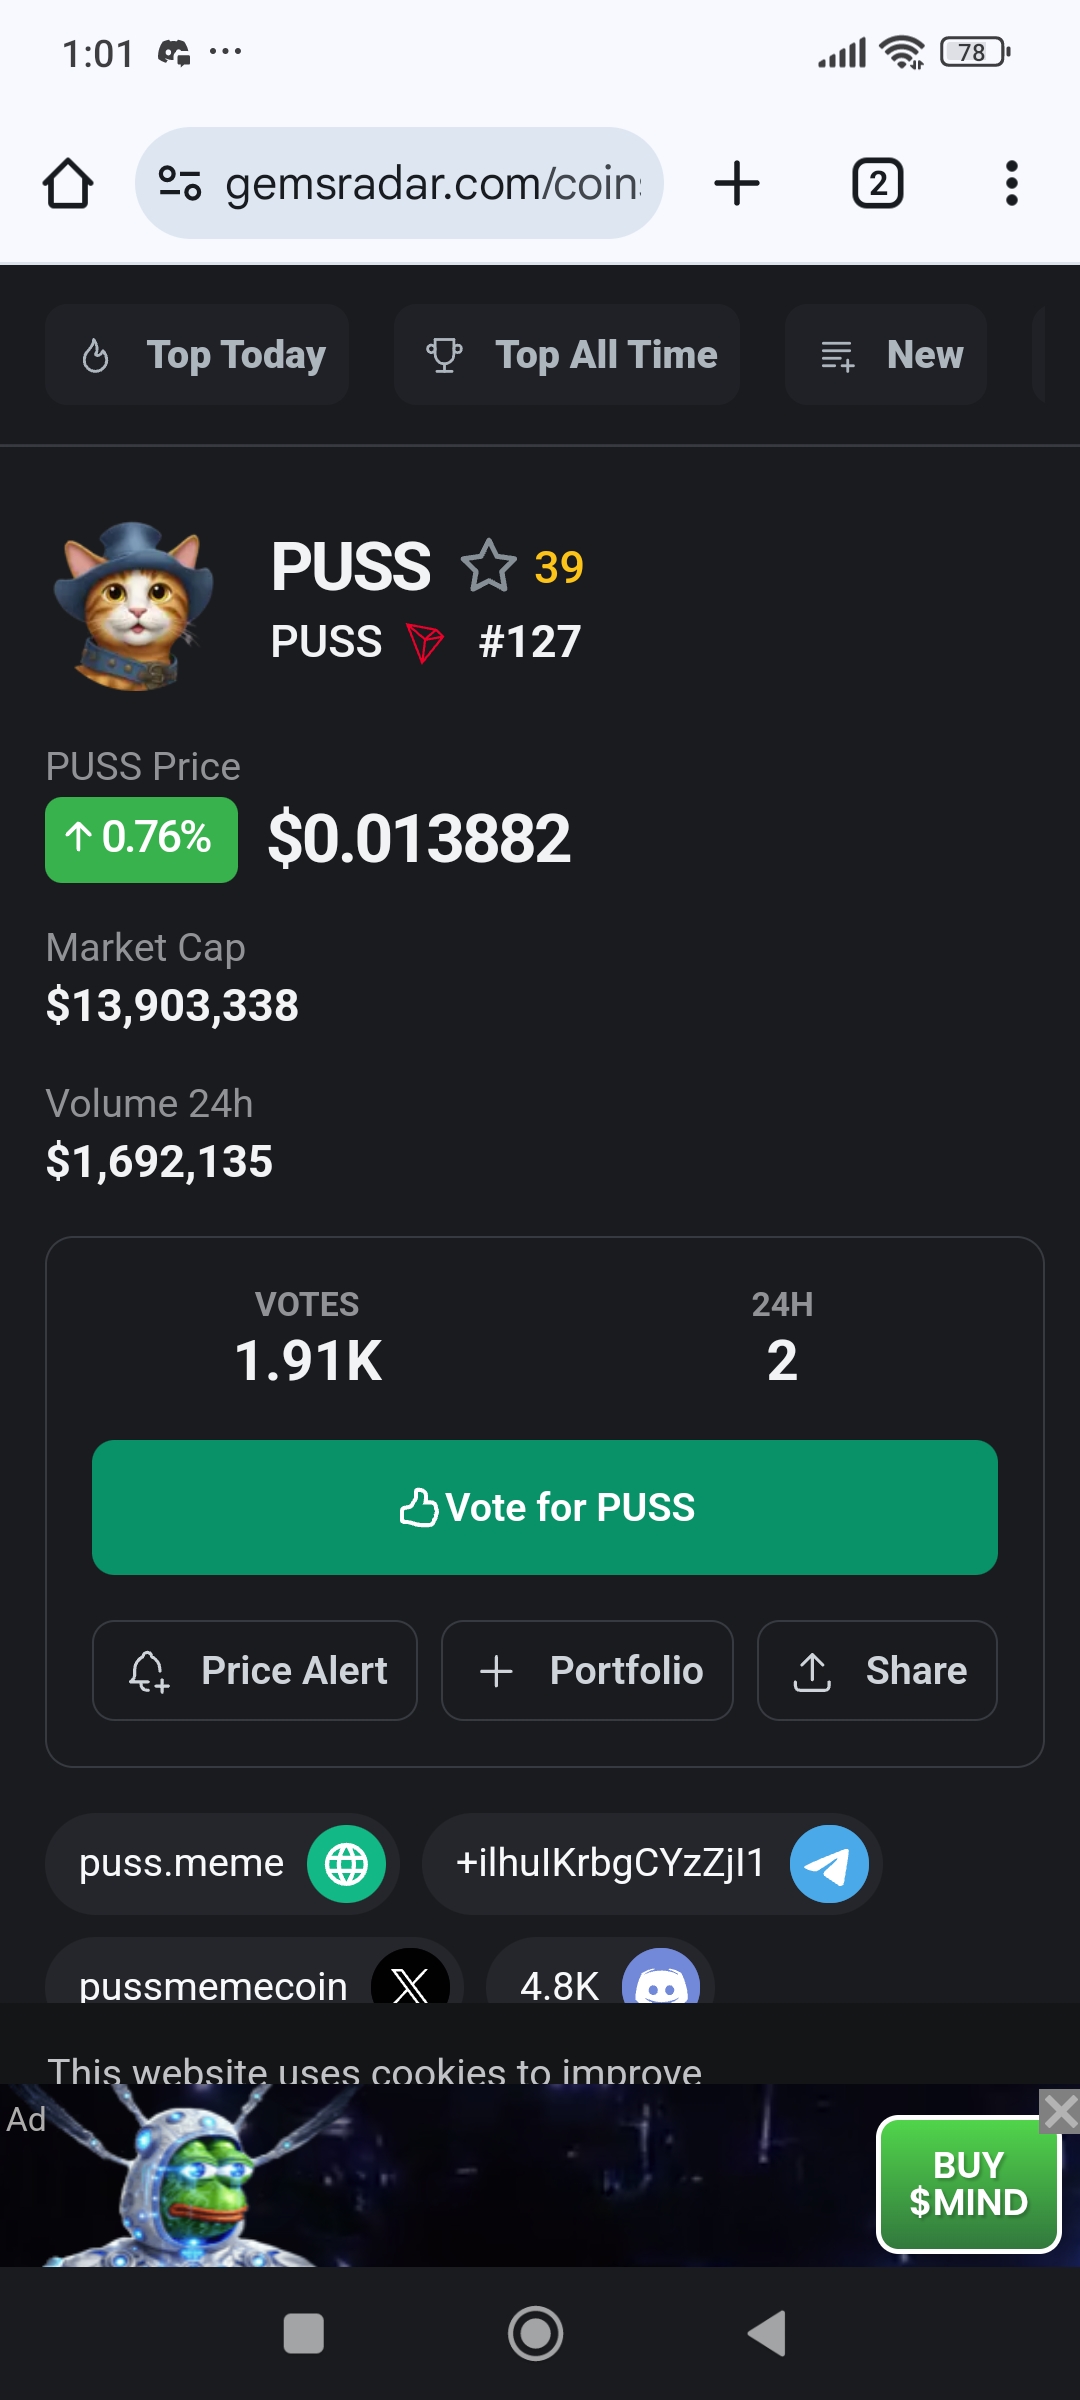Screen dimensions: 1080x2400
Task: Tap the browser home icon
Action: 68,183
